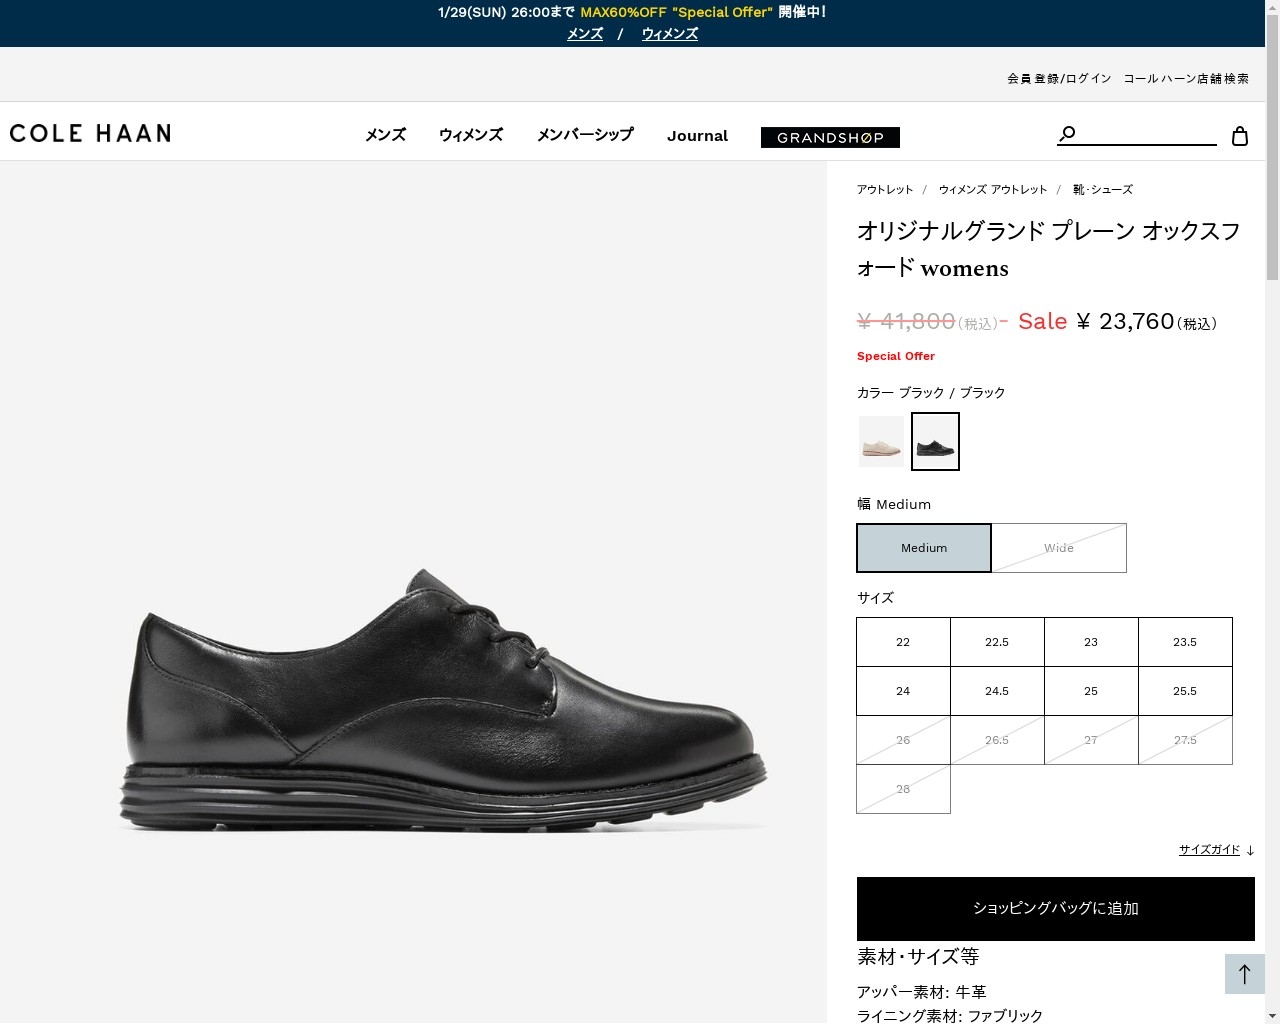Select size 25.5
This screenshot has height=1024, width=1280.
click(1185, 691)
